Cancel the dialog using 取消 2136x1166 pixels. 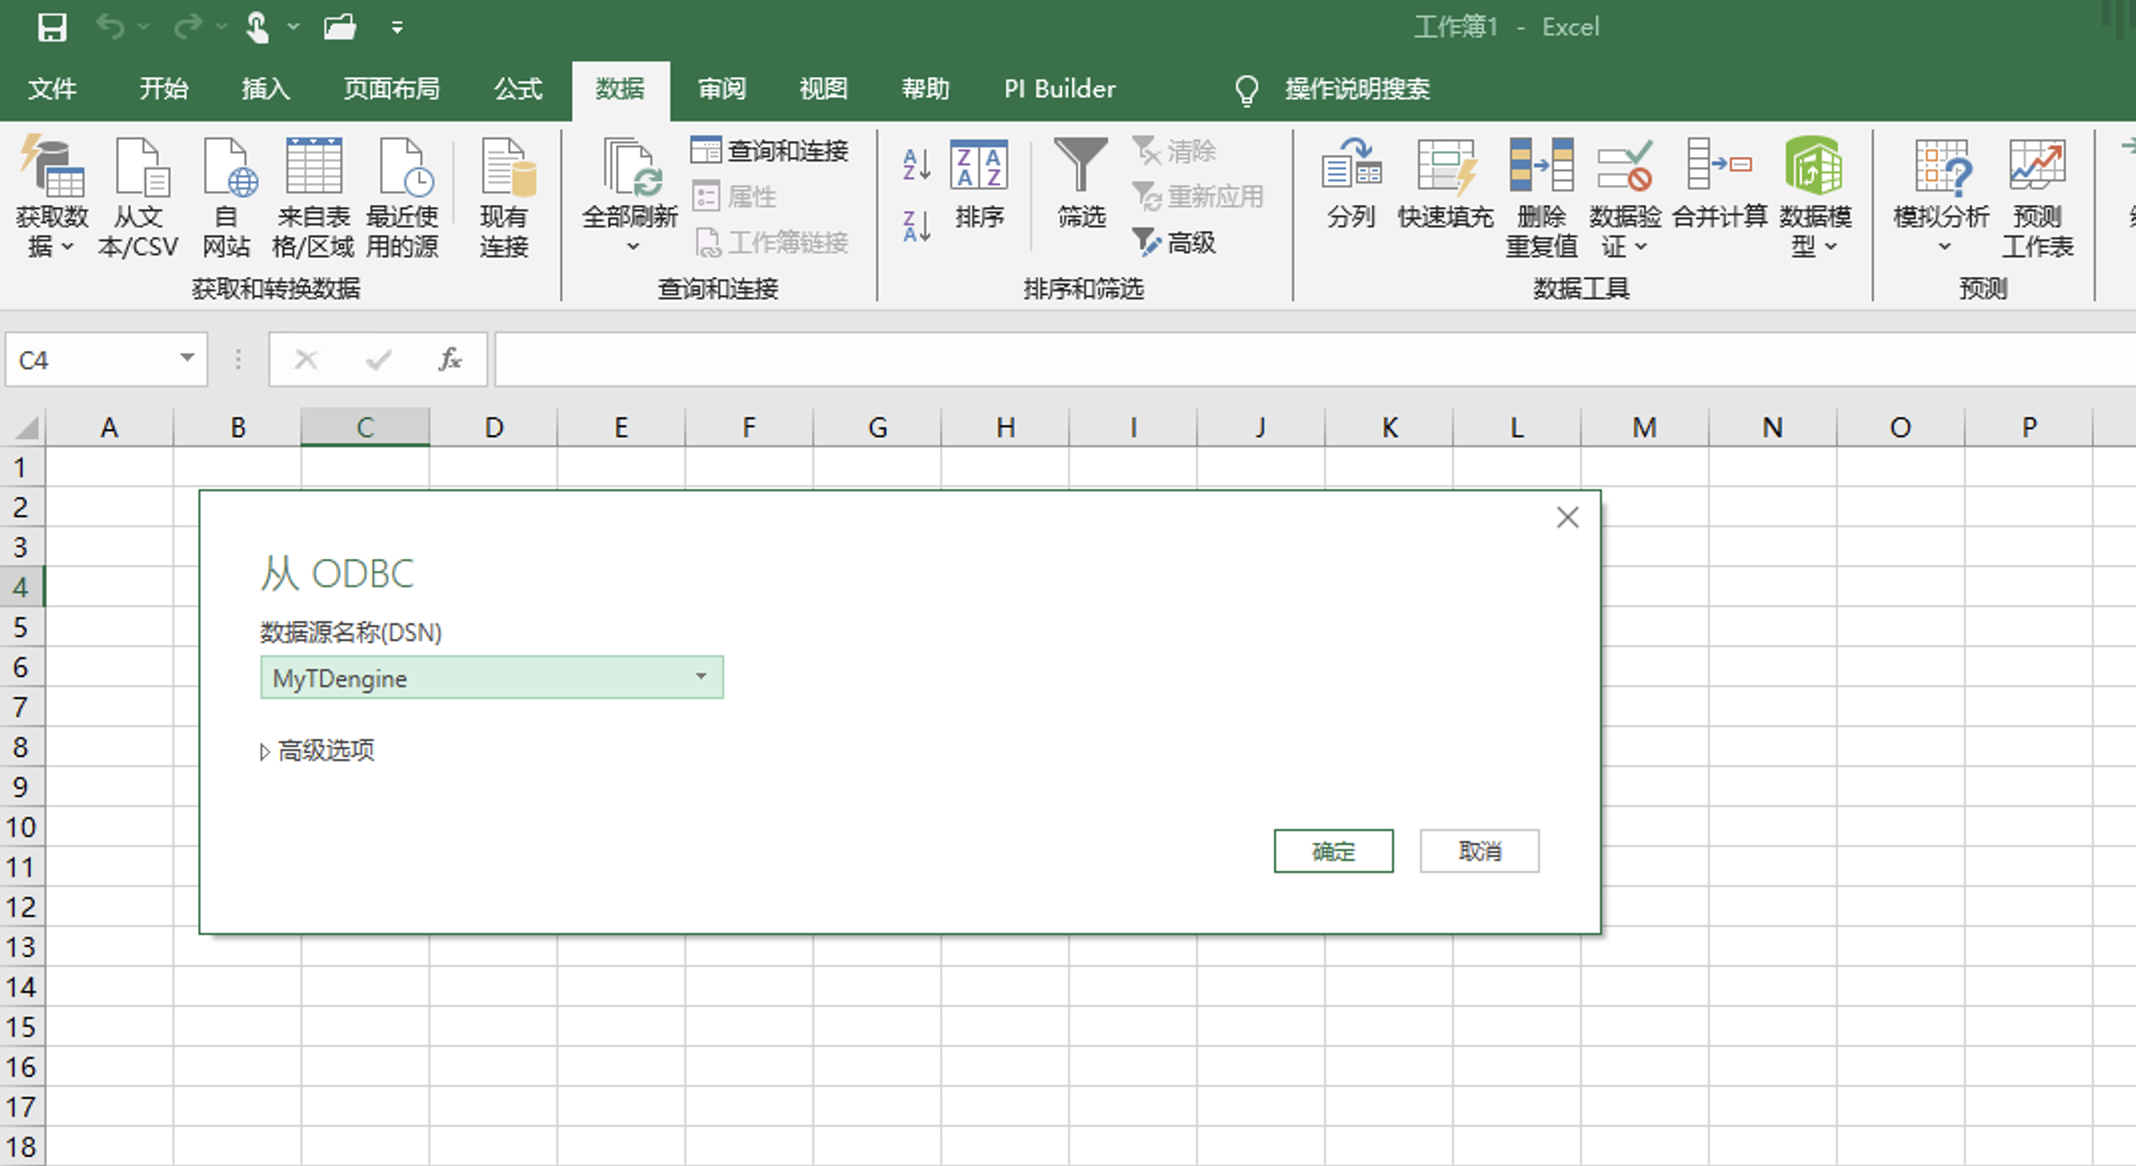click(1479, 851)
